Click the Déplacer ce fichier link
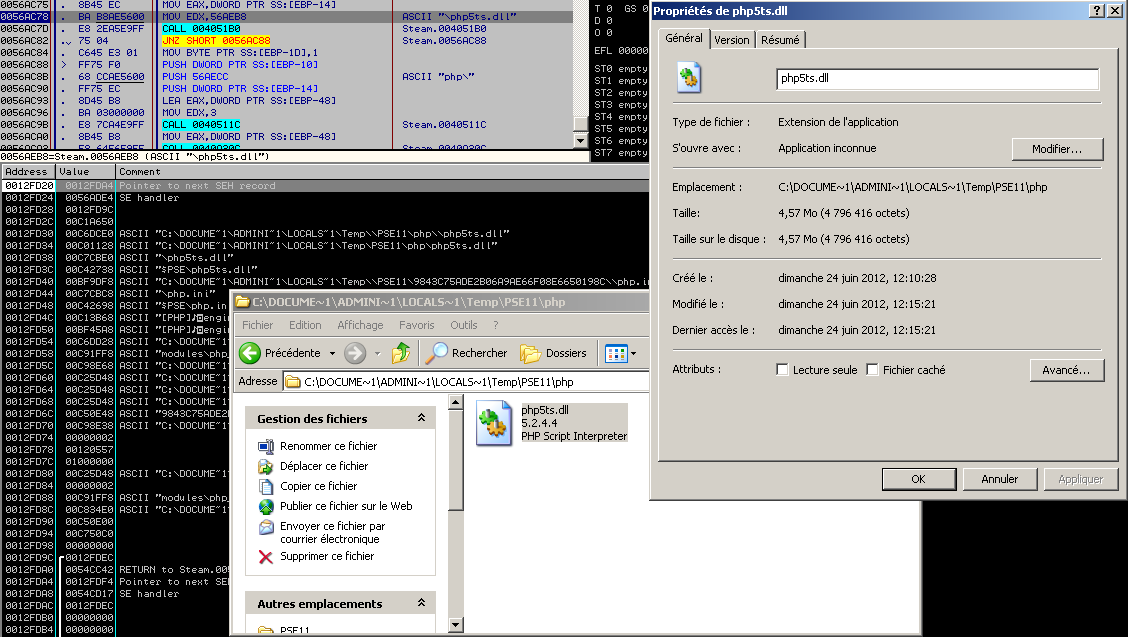The image size is (1128, 637). click(324, 466)
